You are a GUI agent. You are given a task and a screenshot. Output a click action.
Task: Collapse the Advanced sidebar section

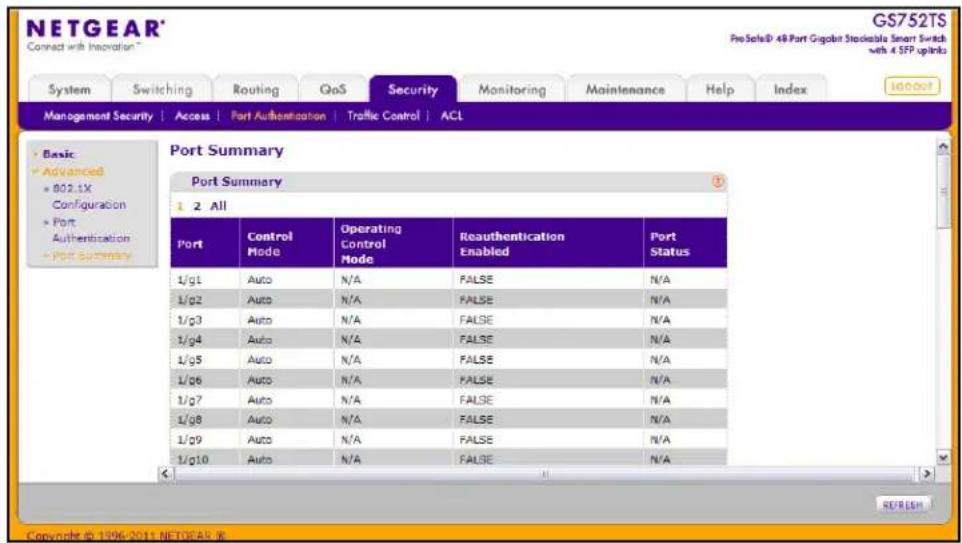point(72,171)
